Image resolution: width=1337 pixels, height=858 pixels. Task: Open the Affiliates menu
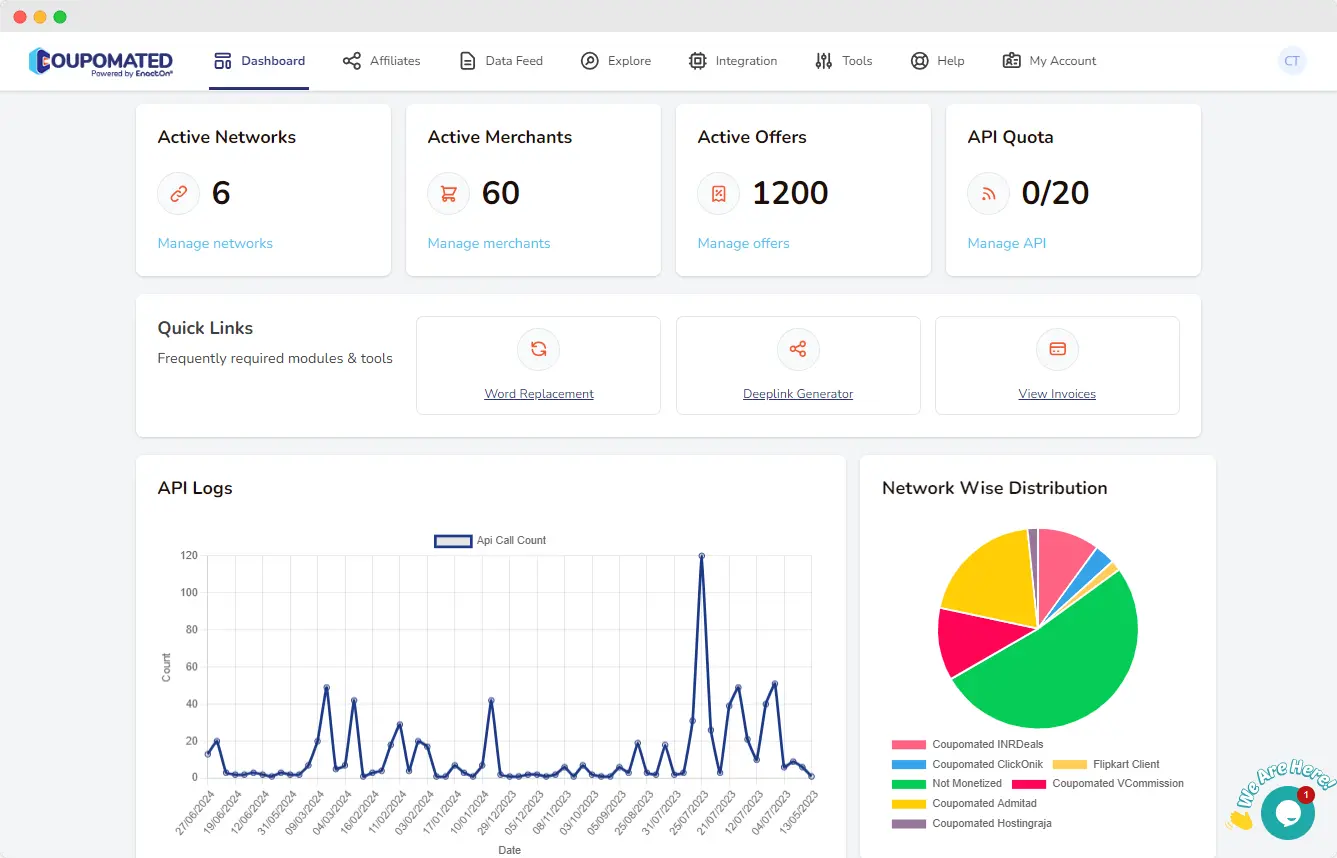(381, 61)
